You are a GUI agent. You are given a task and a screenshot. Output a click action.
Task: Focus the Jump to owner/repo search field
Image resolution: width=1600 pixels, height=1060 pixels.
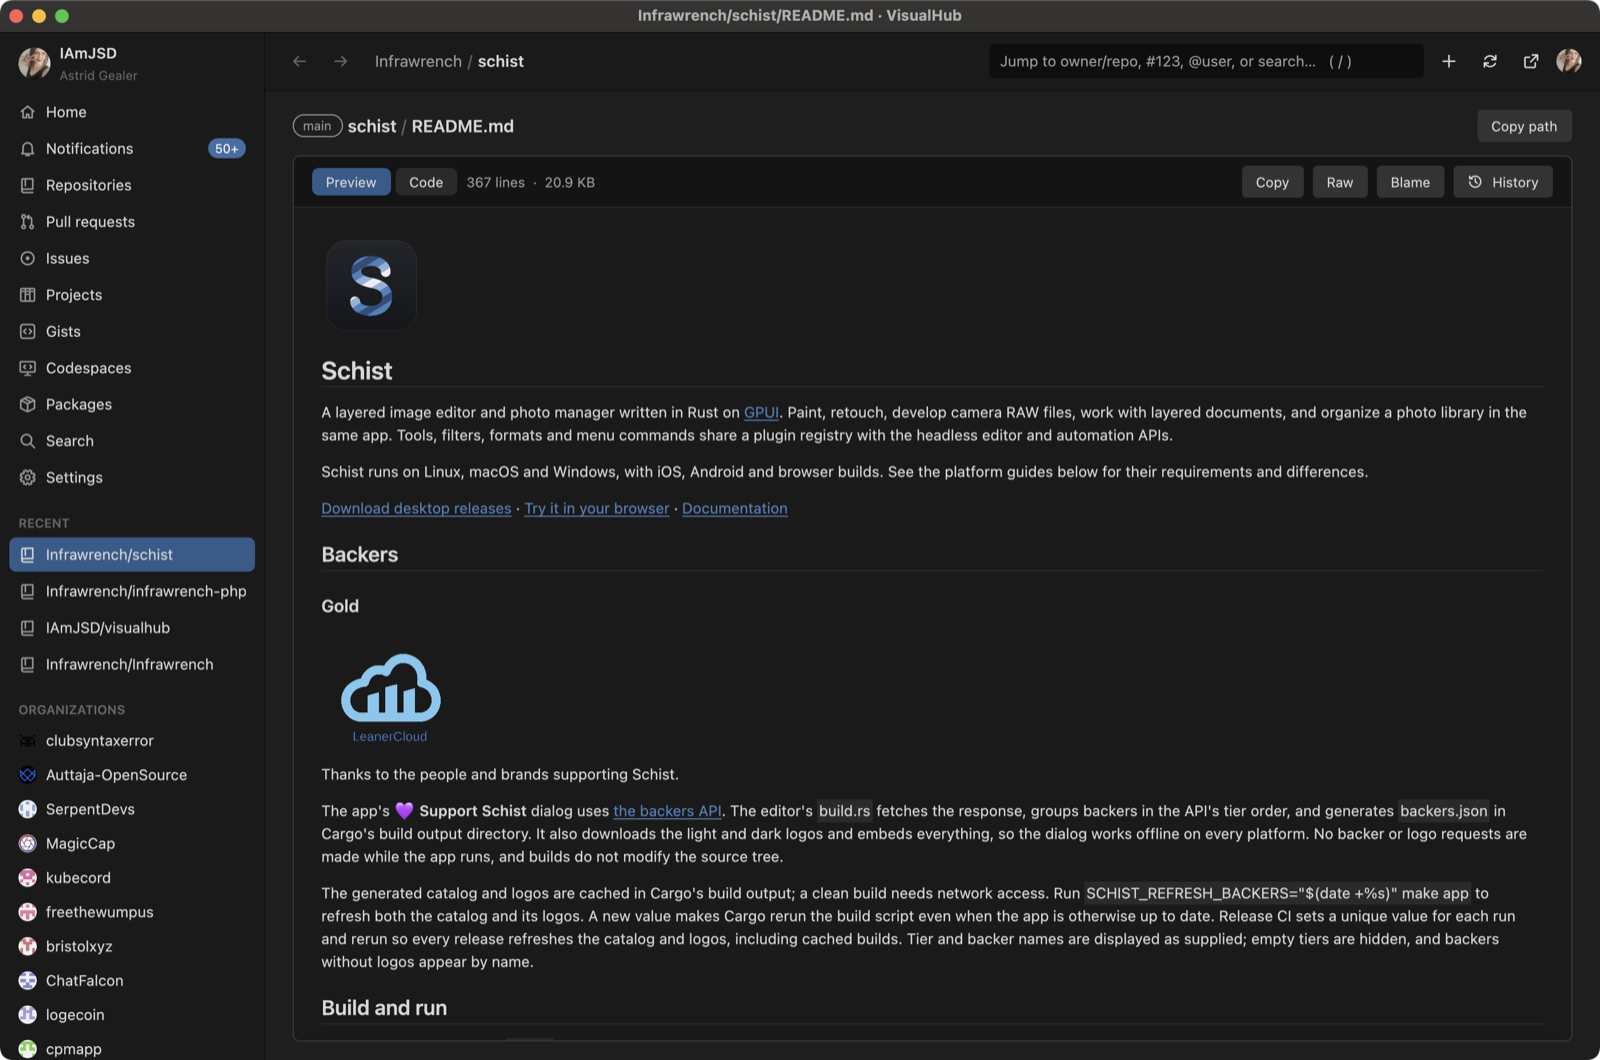tap(1206, 61)
